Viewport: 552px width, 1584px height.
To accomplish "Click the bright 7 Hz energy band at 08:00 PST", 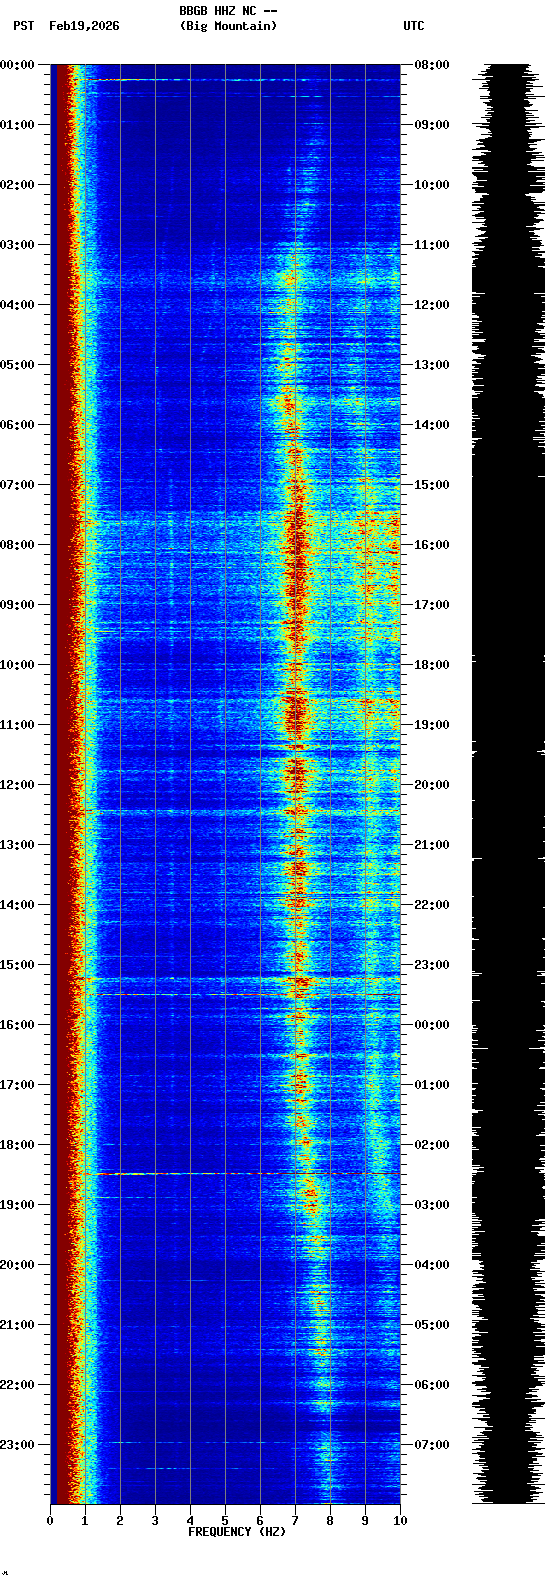I will 296,545.
